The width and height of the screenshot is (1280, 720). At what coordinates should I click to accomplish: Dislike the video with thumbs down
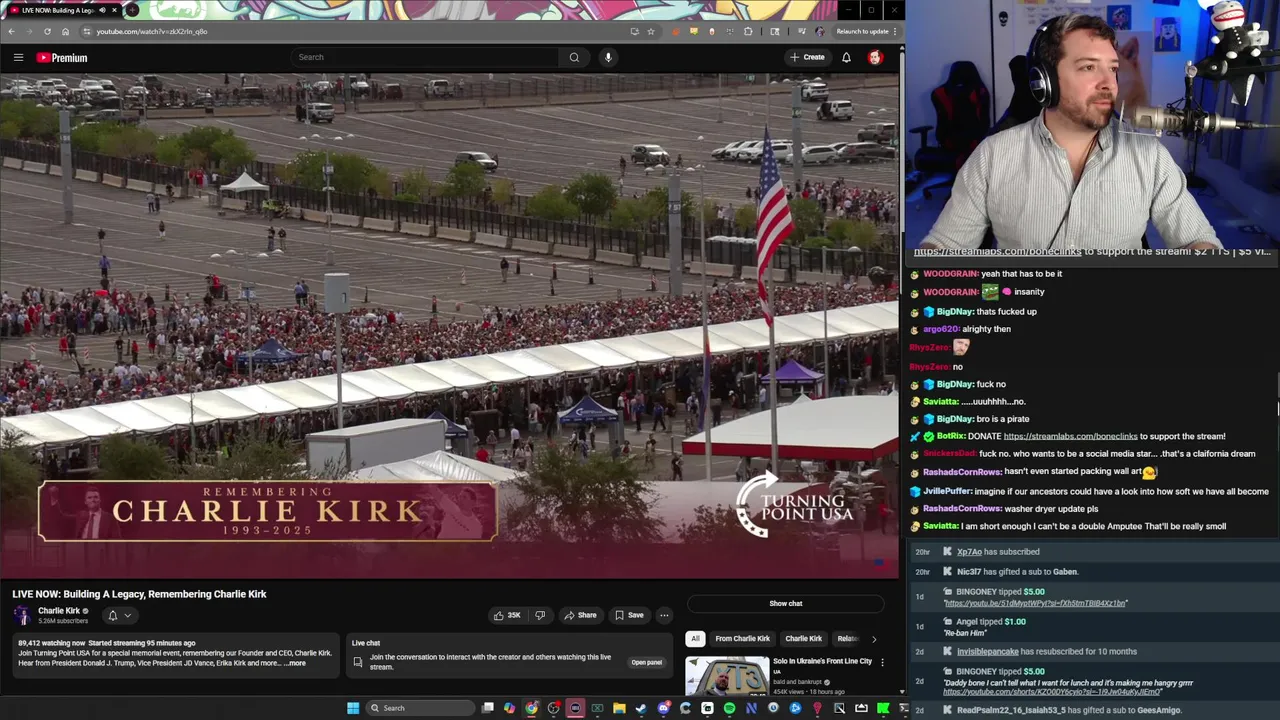click(540, 615)
